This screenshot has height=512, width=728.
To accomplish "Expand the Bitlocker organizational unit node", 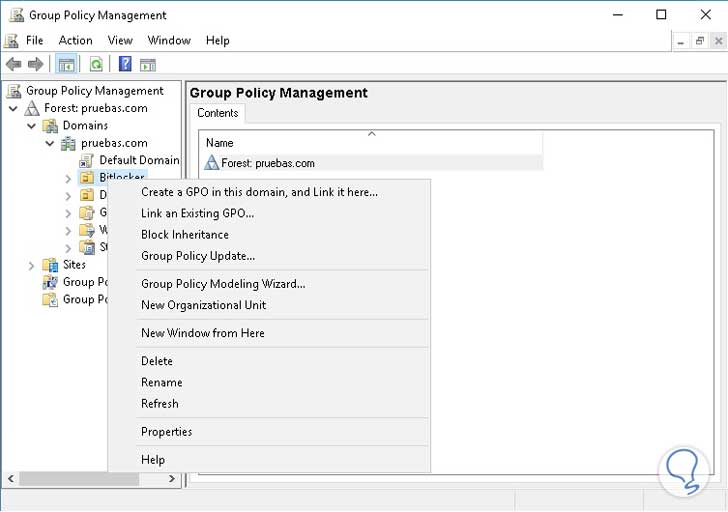I will (68, 178).
